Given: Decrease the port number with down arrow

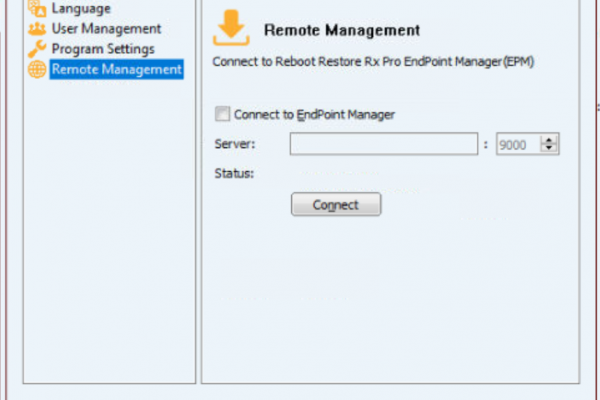Looking at the screenshot, I should pos(549,149).
